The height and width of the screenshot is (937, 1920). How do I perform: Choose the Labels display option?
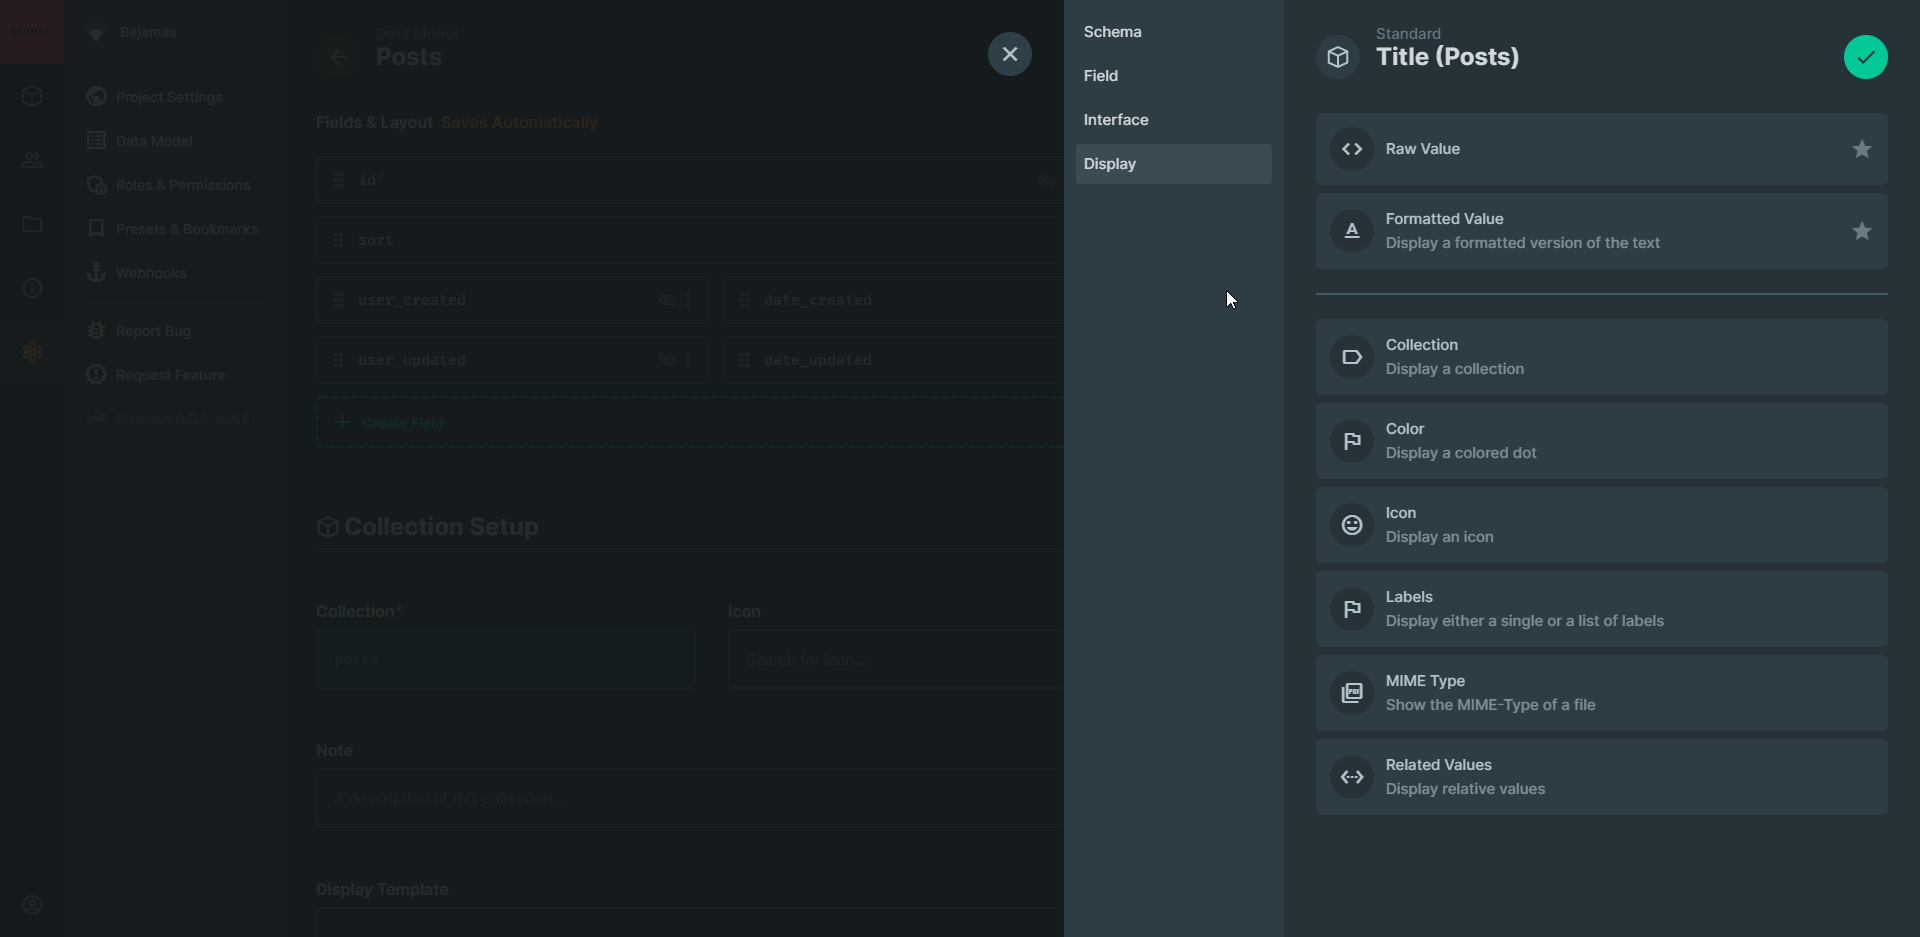point(1601,609)
